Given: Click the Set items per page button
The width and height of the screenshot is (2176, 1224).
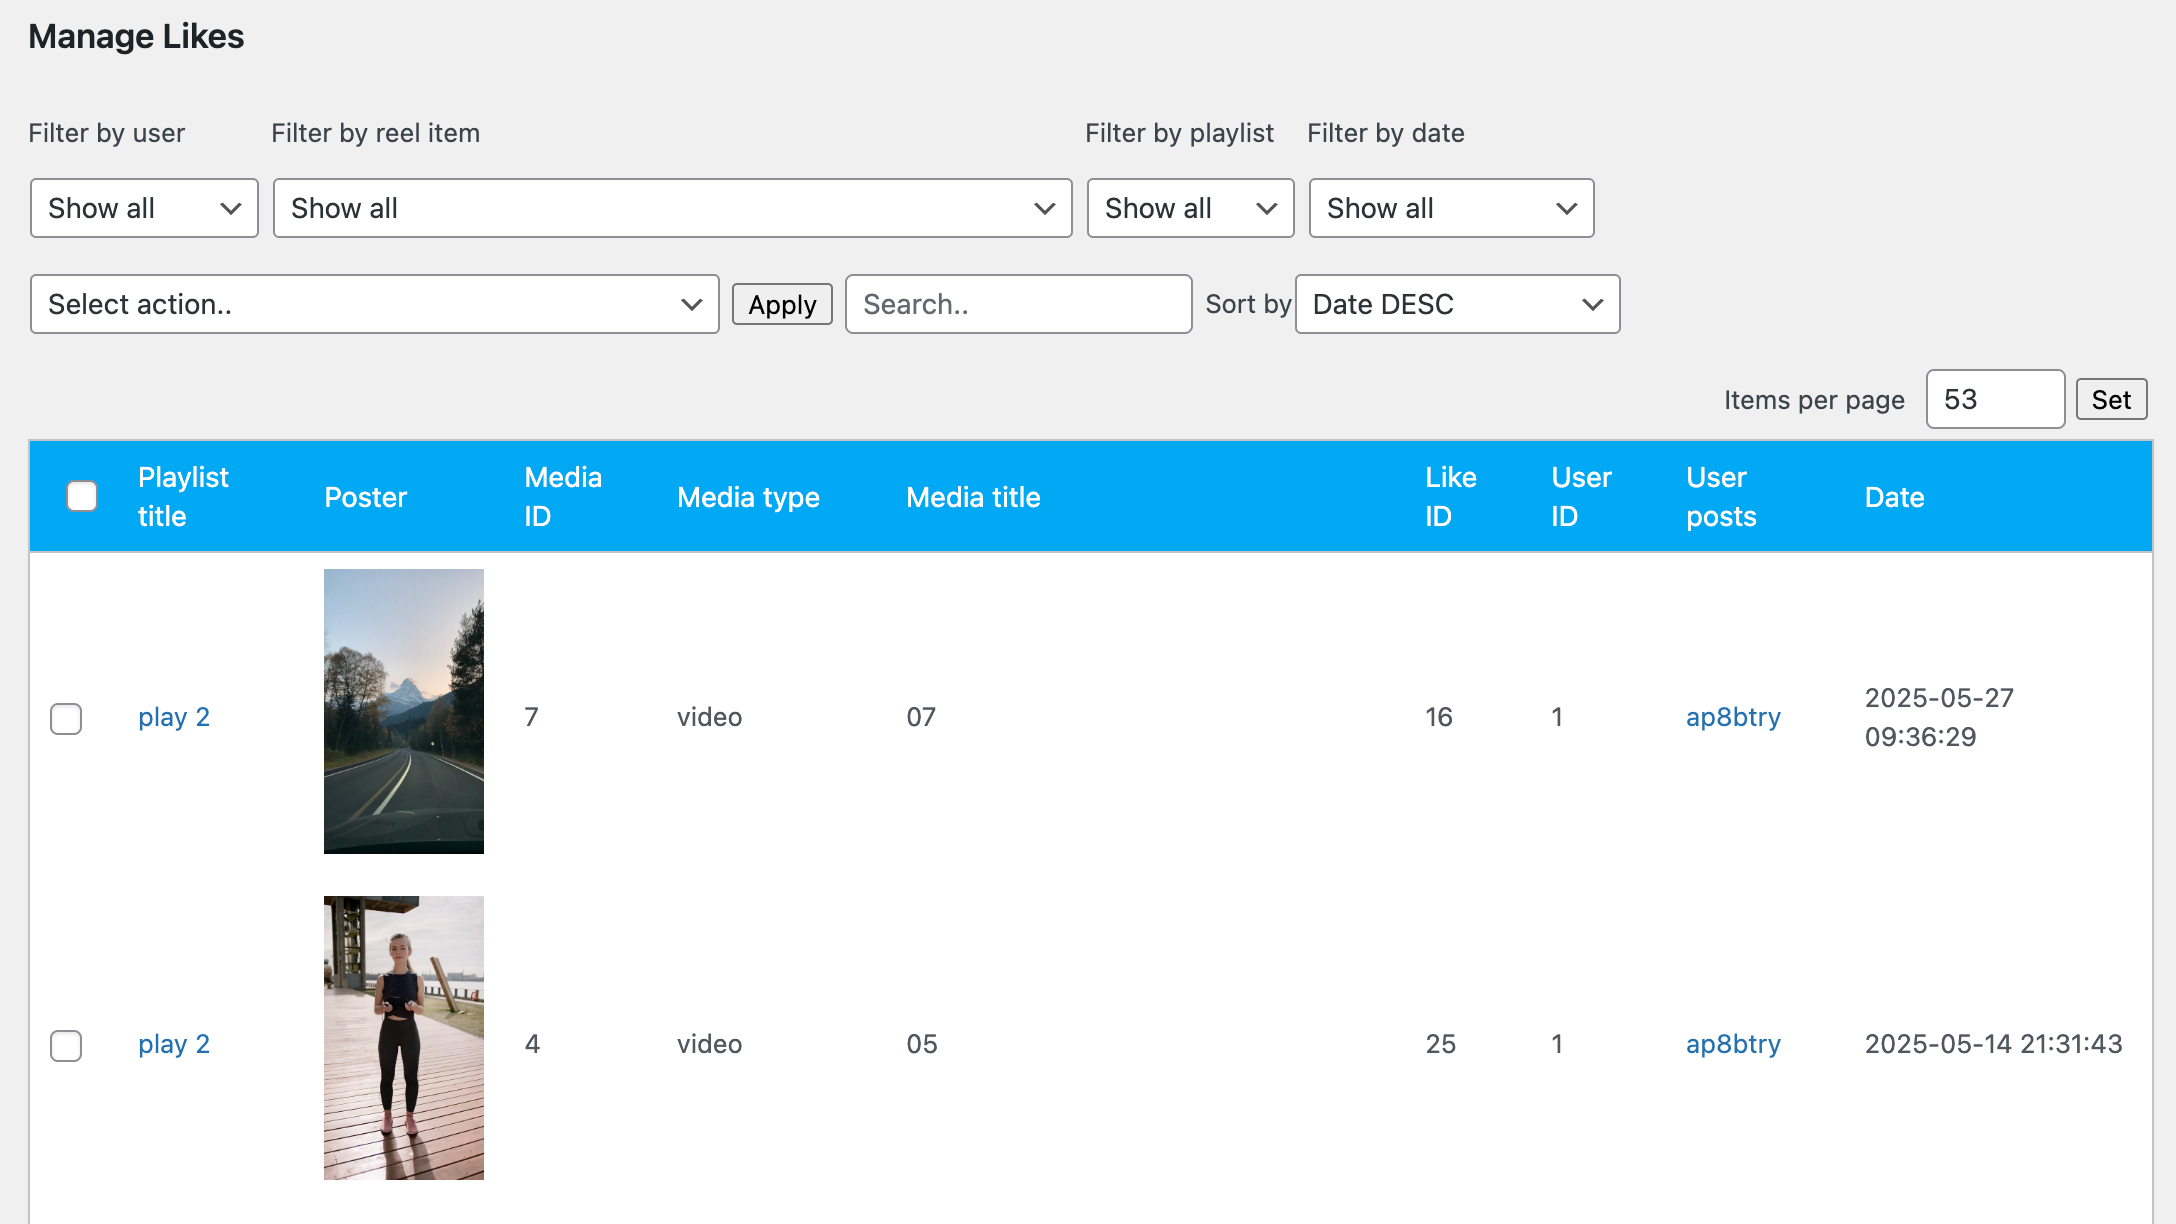Looking at the screenshot, I should click(2111, 400).
